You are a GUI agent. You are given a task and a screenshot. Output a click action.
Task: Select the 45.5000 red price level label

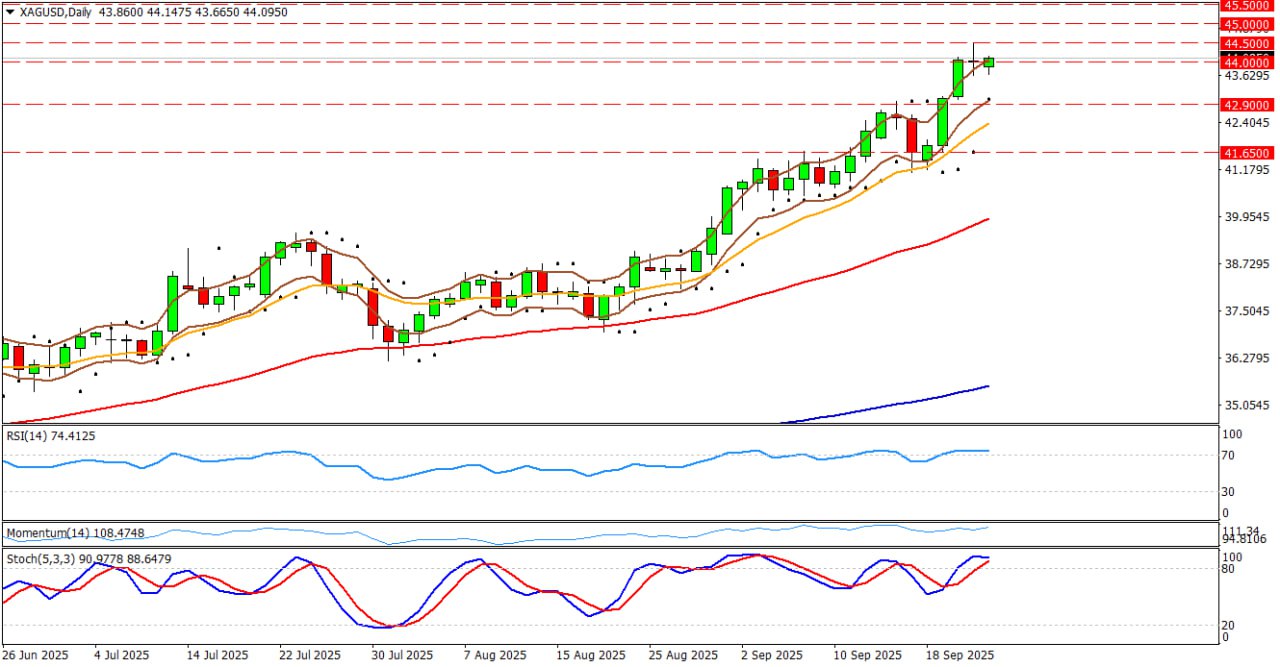(1246, 5)
